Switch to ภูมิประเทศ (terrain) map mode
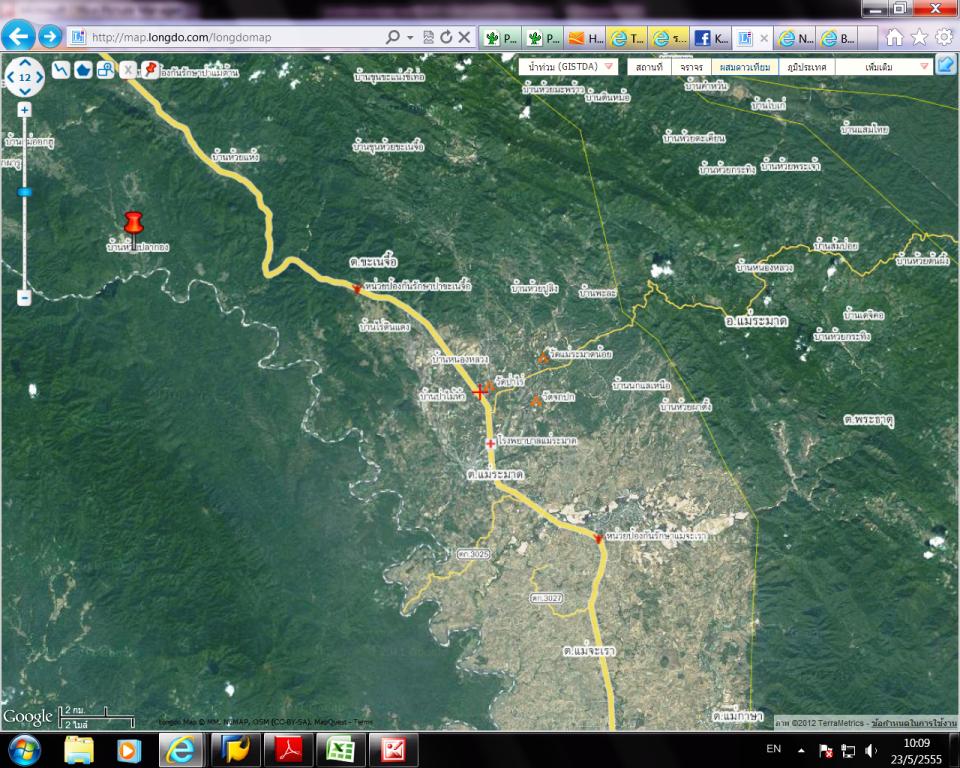The image size is (960, 768). point(805,67)
